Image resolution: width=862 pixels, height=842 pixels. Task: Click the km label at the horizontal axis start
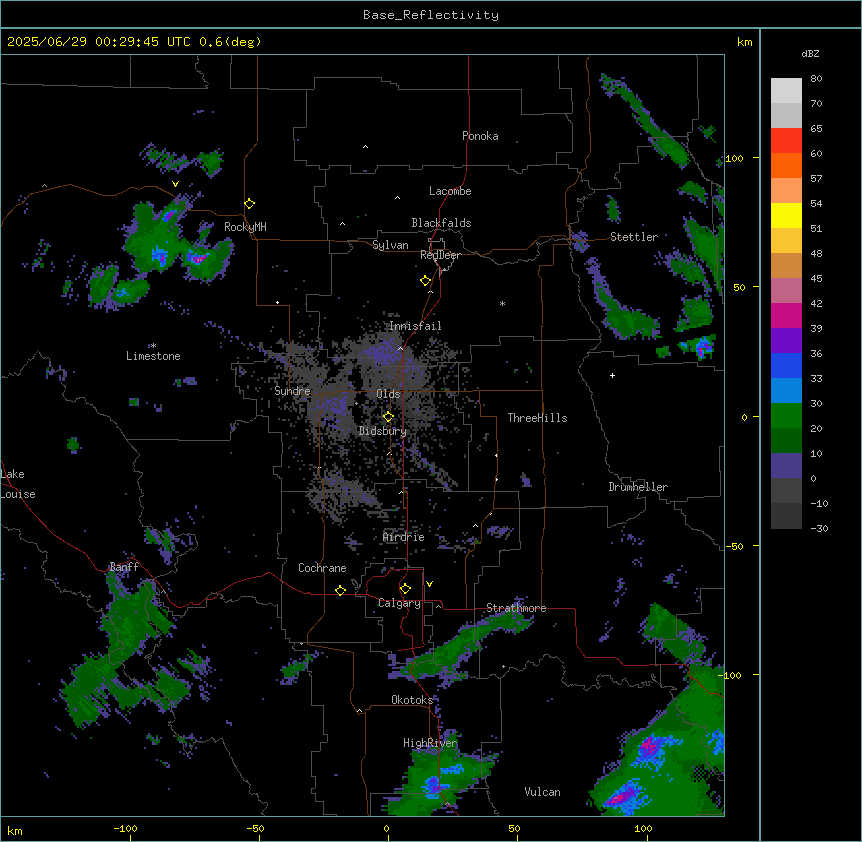coord(15,830)
